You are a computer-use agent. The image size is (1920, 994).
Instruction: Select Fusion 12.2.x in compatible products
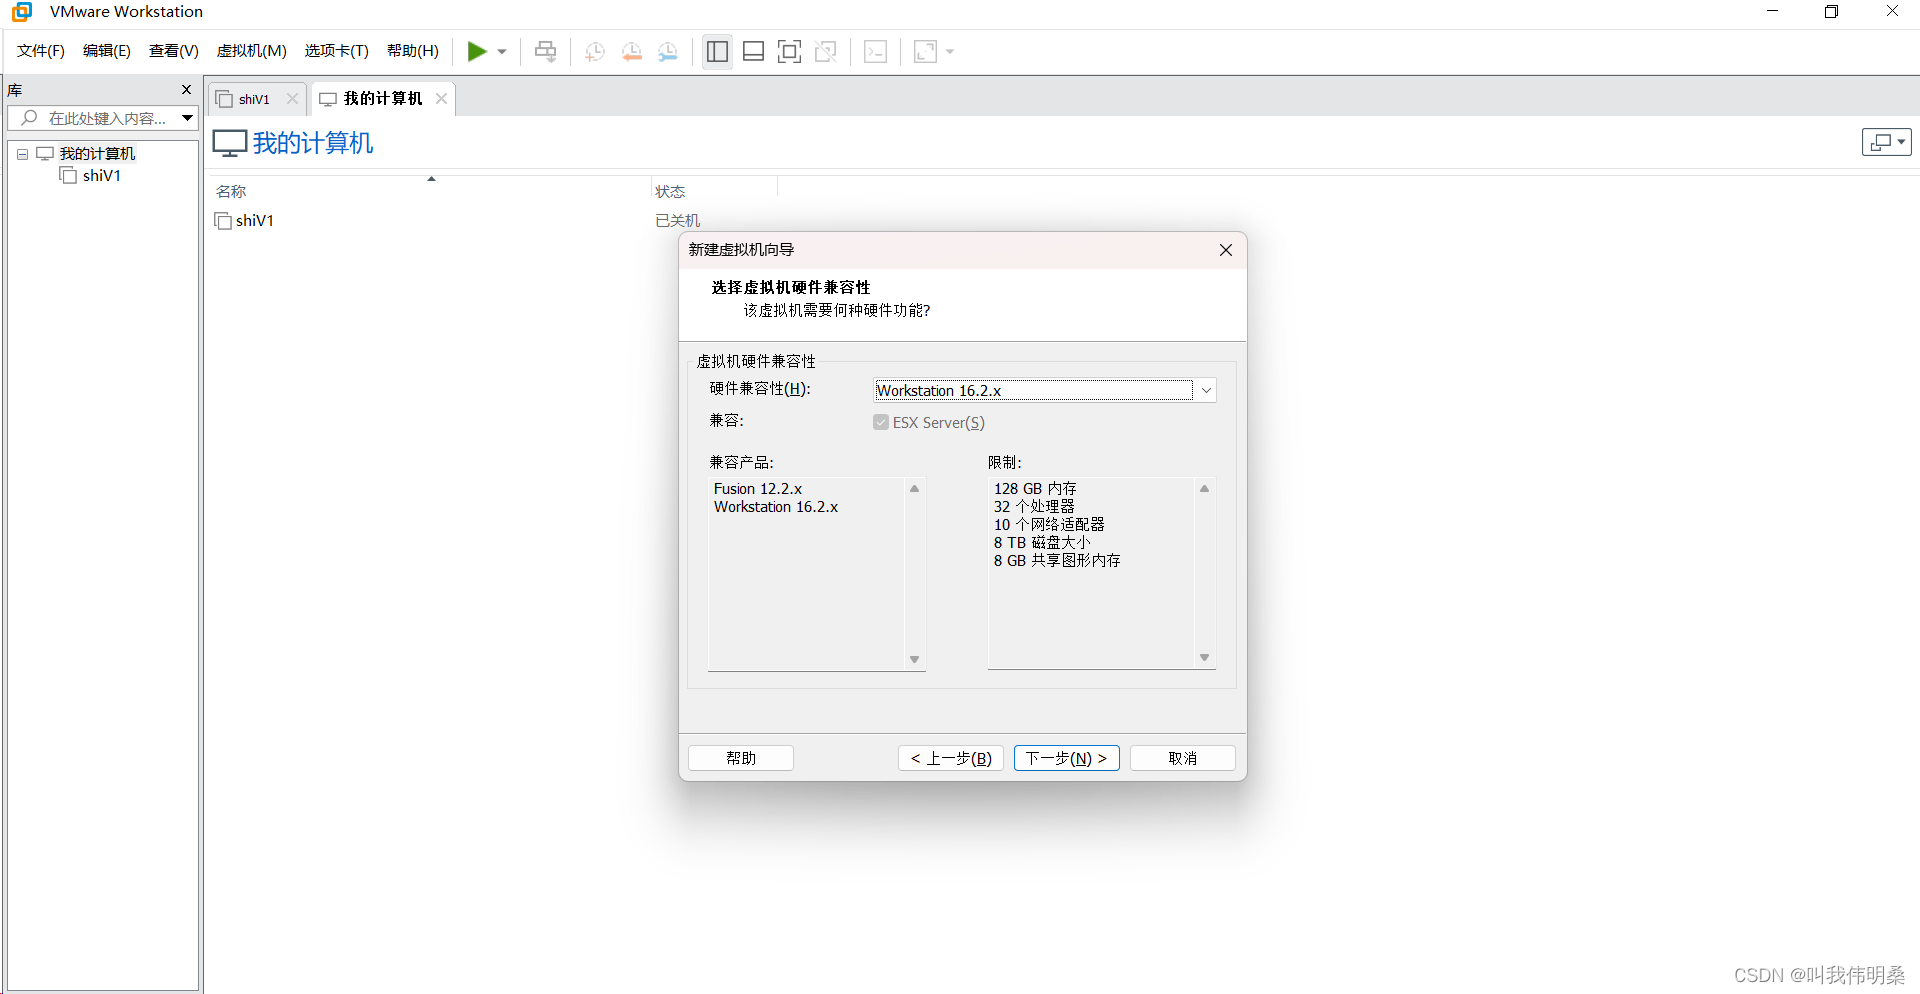[x=758, y=489]
